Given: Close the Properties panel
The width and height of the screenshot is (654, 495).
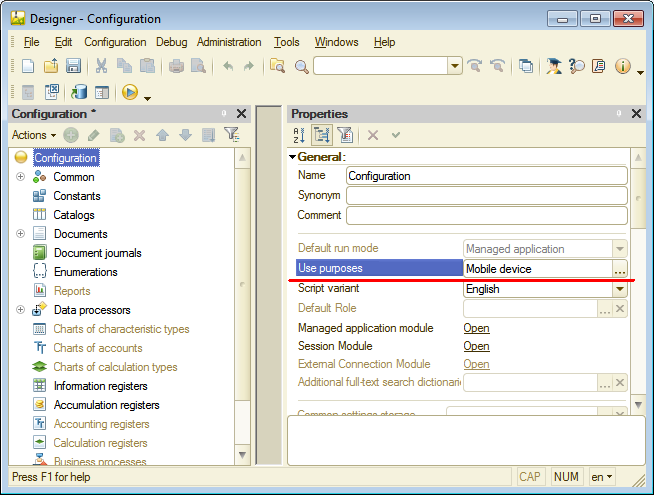Looking at the screenshot, I should (x=636, y=113).
